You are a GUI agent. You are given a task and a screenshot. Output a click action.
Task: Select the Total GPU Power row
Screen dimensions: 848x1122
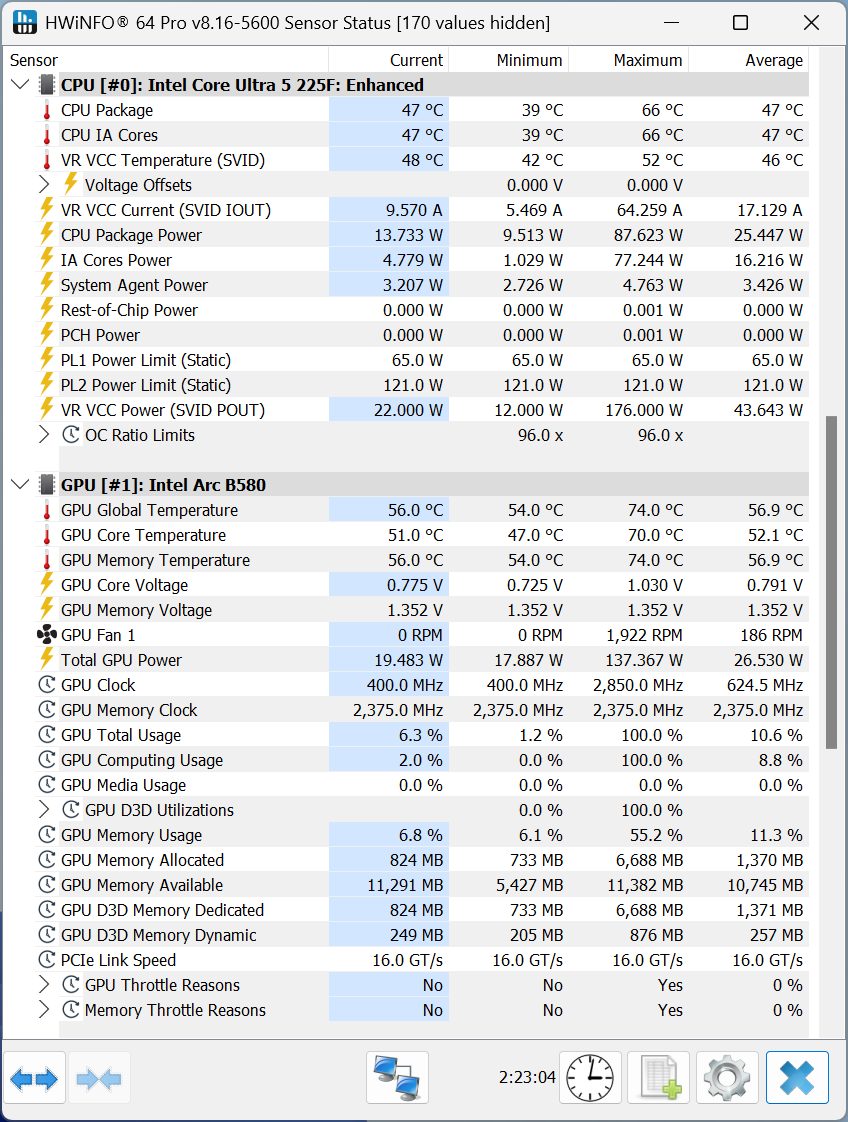[x=121, y=660]
